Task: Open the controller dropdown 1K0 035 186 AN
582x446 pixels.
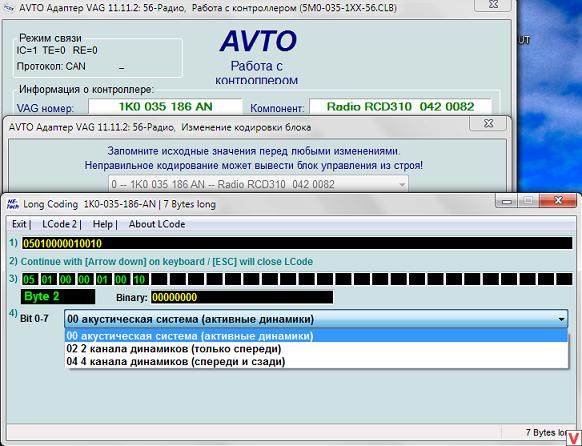Action: coord(258,184)
